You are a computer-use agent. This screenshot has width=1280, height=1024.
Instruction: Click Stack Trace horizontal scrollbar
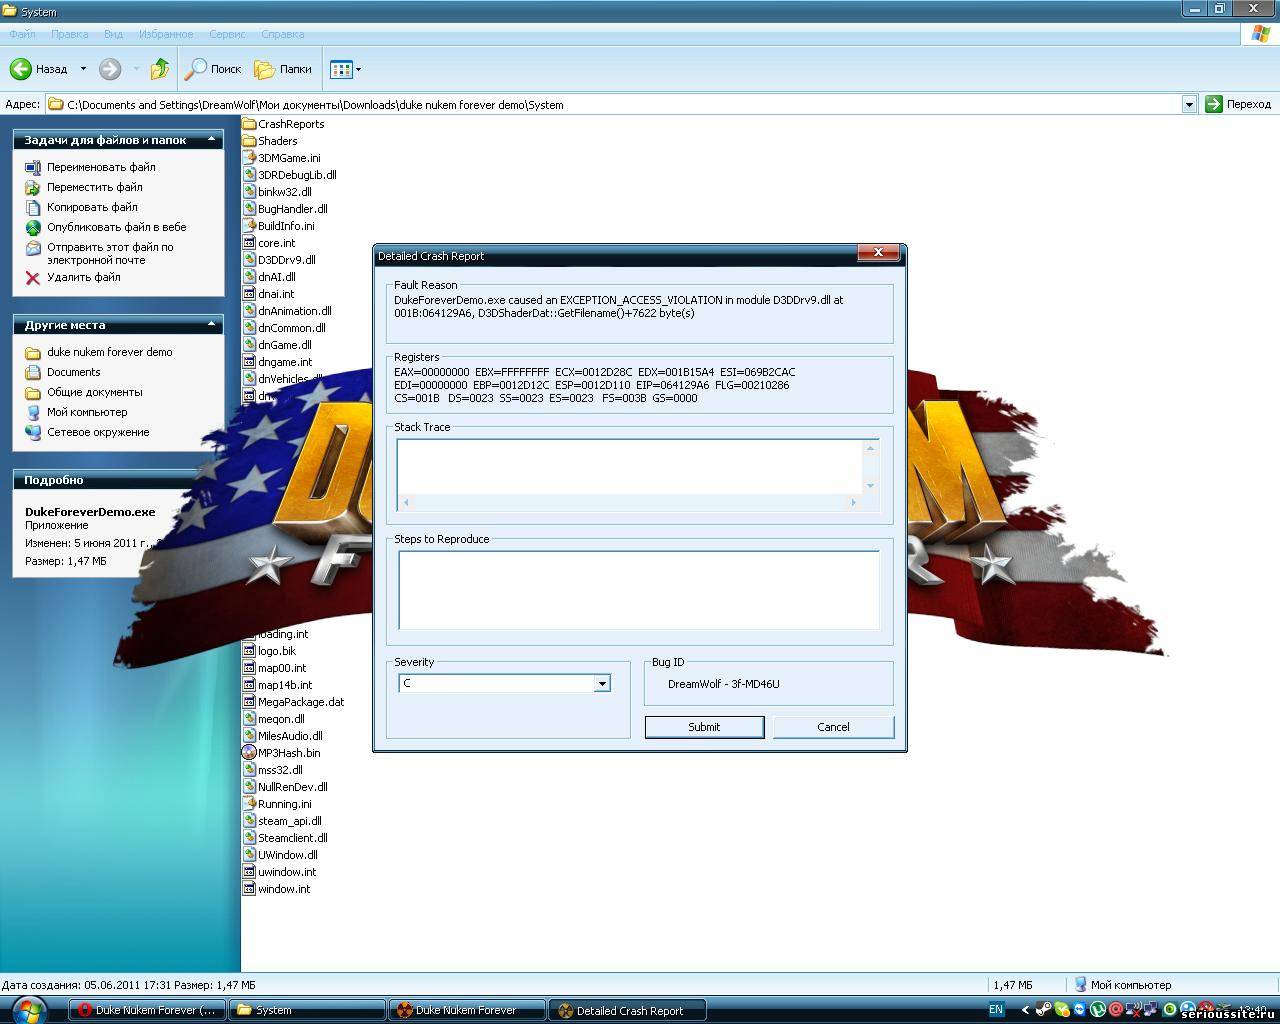pyautogui.click(x=630, y=503)
